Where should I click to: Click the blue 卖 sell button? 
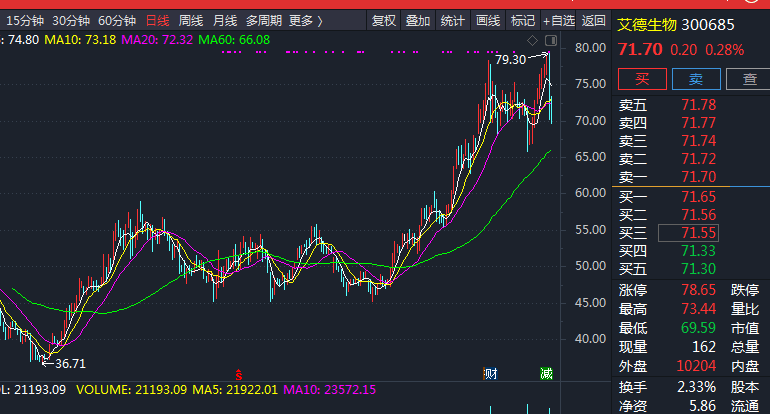click(696, 79)
